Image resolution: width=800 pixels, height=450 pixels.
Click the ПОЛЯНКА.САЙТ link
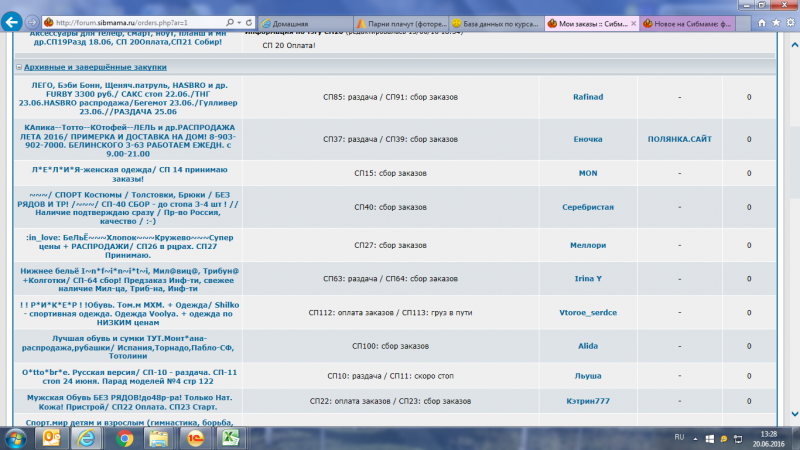click(x=680, y=139)
